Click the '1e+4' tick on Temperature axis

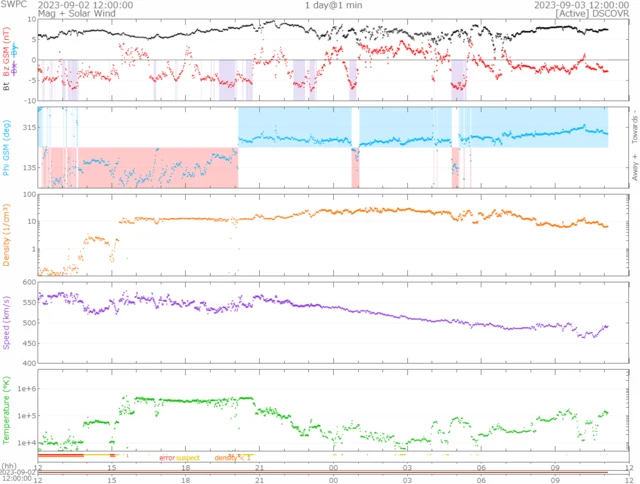[27, 442]
